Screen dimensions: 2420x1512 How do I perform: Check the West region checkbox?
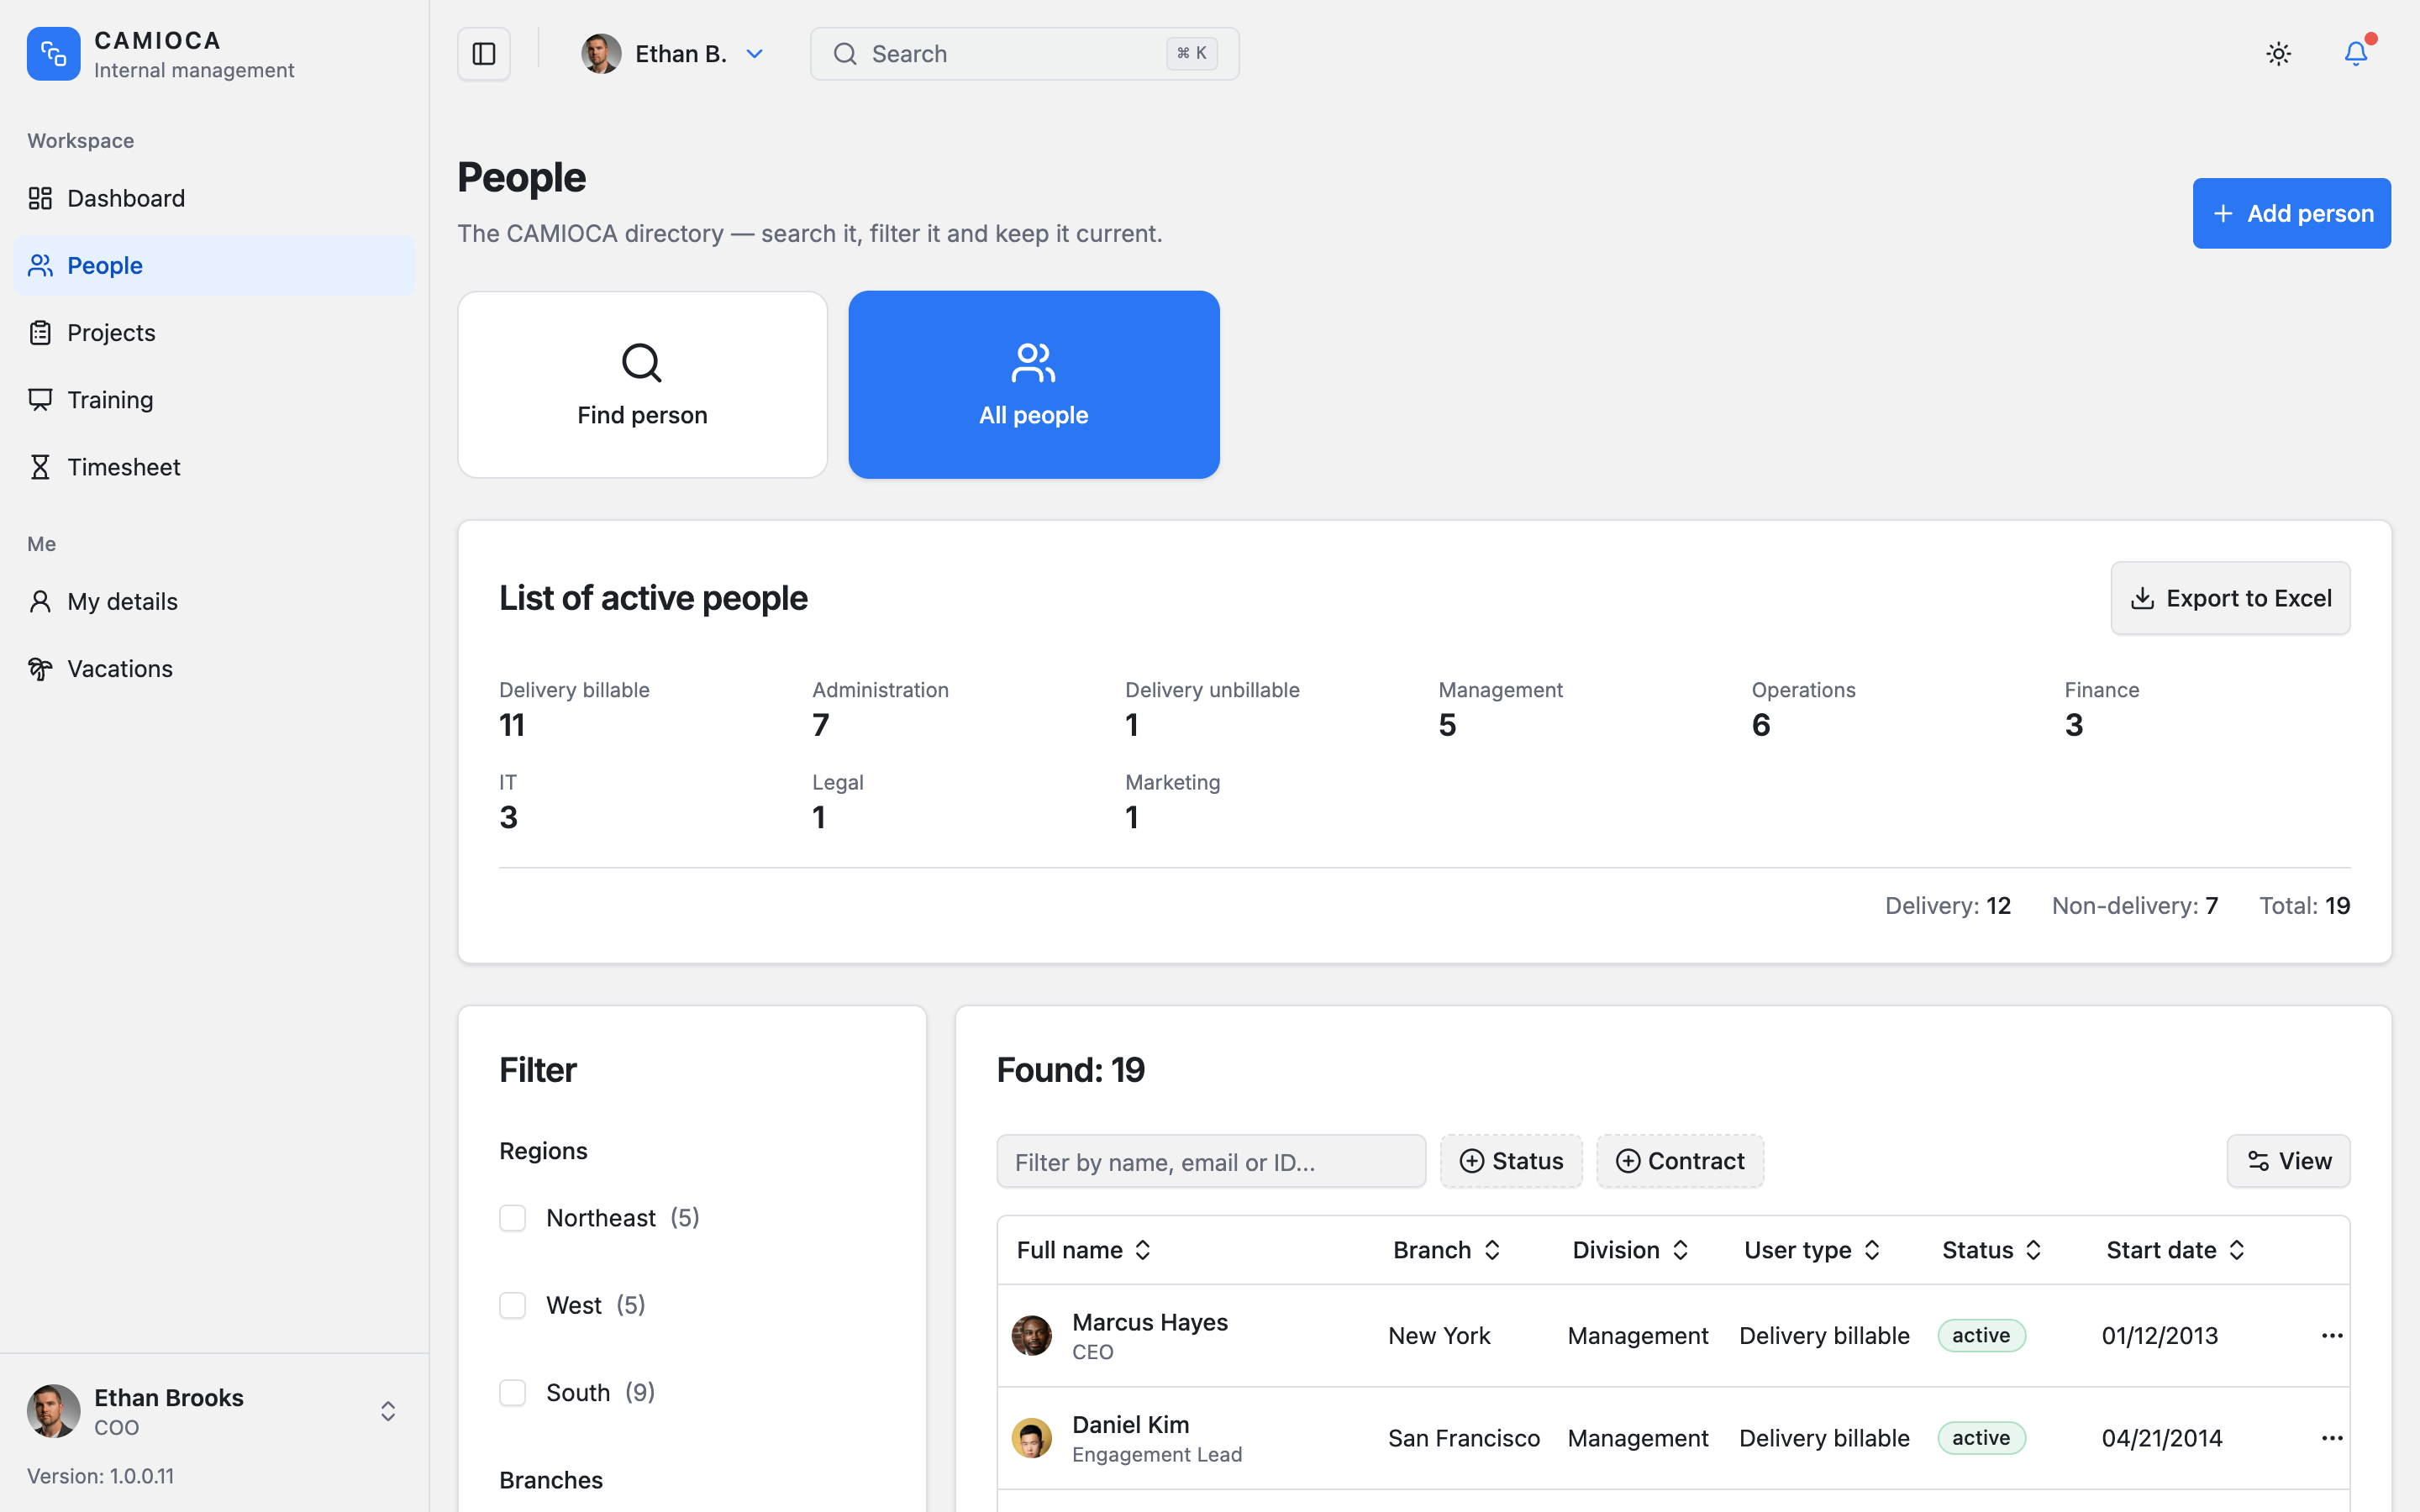click(512, 1305)
